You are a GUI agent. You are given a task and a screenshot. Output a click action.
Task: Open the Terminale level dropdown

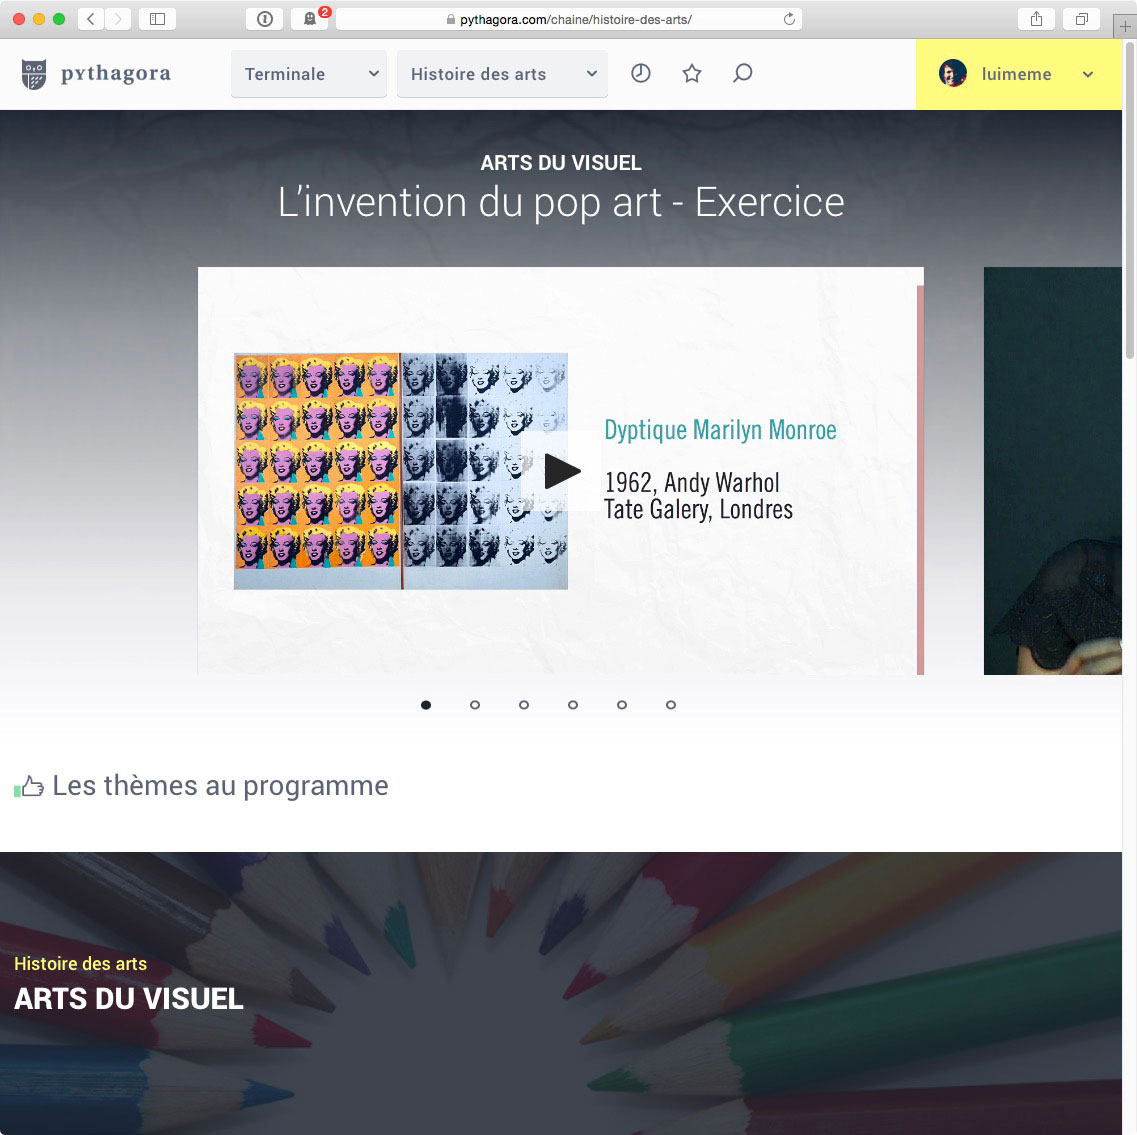tap(309, 74)
